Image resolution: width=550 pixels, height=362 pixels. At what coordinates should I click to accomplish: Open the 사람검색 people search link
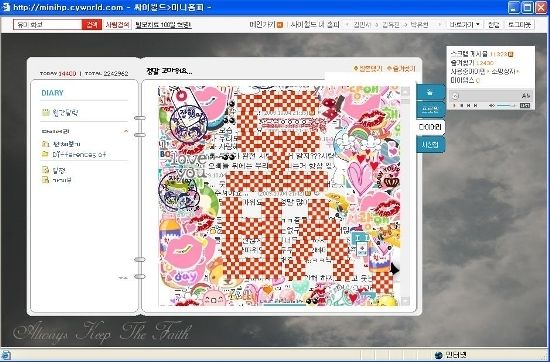click(x=117, y=25)
